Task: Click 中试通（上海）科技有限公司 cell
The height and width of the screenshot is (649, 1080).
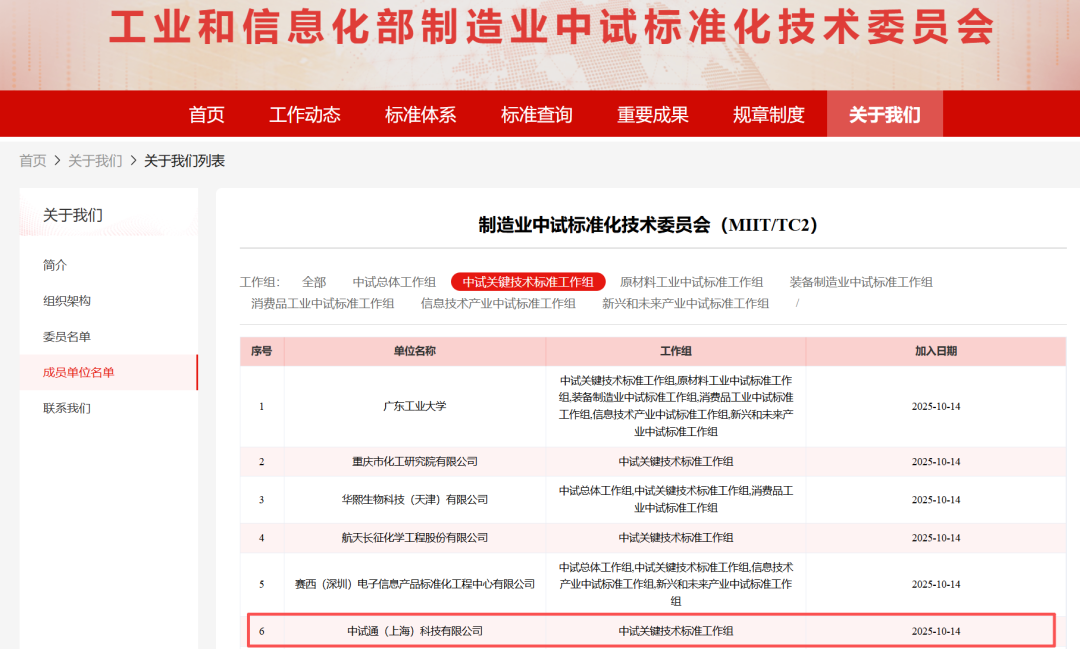Action: tap(415, 630)
